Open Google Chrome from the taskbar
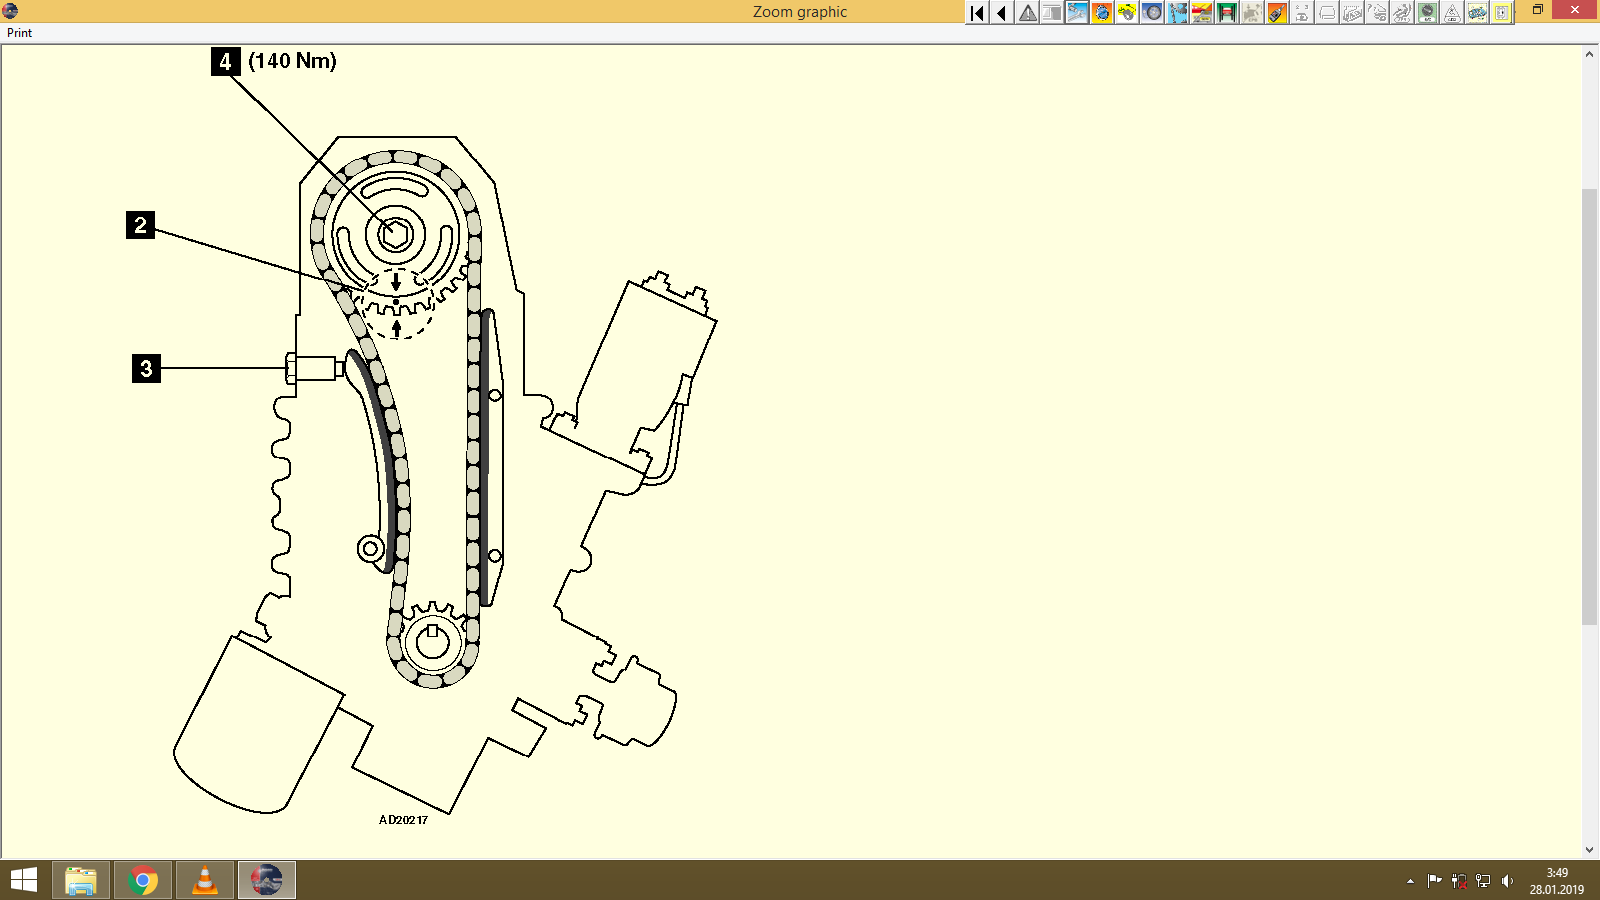 [142, 881]
